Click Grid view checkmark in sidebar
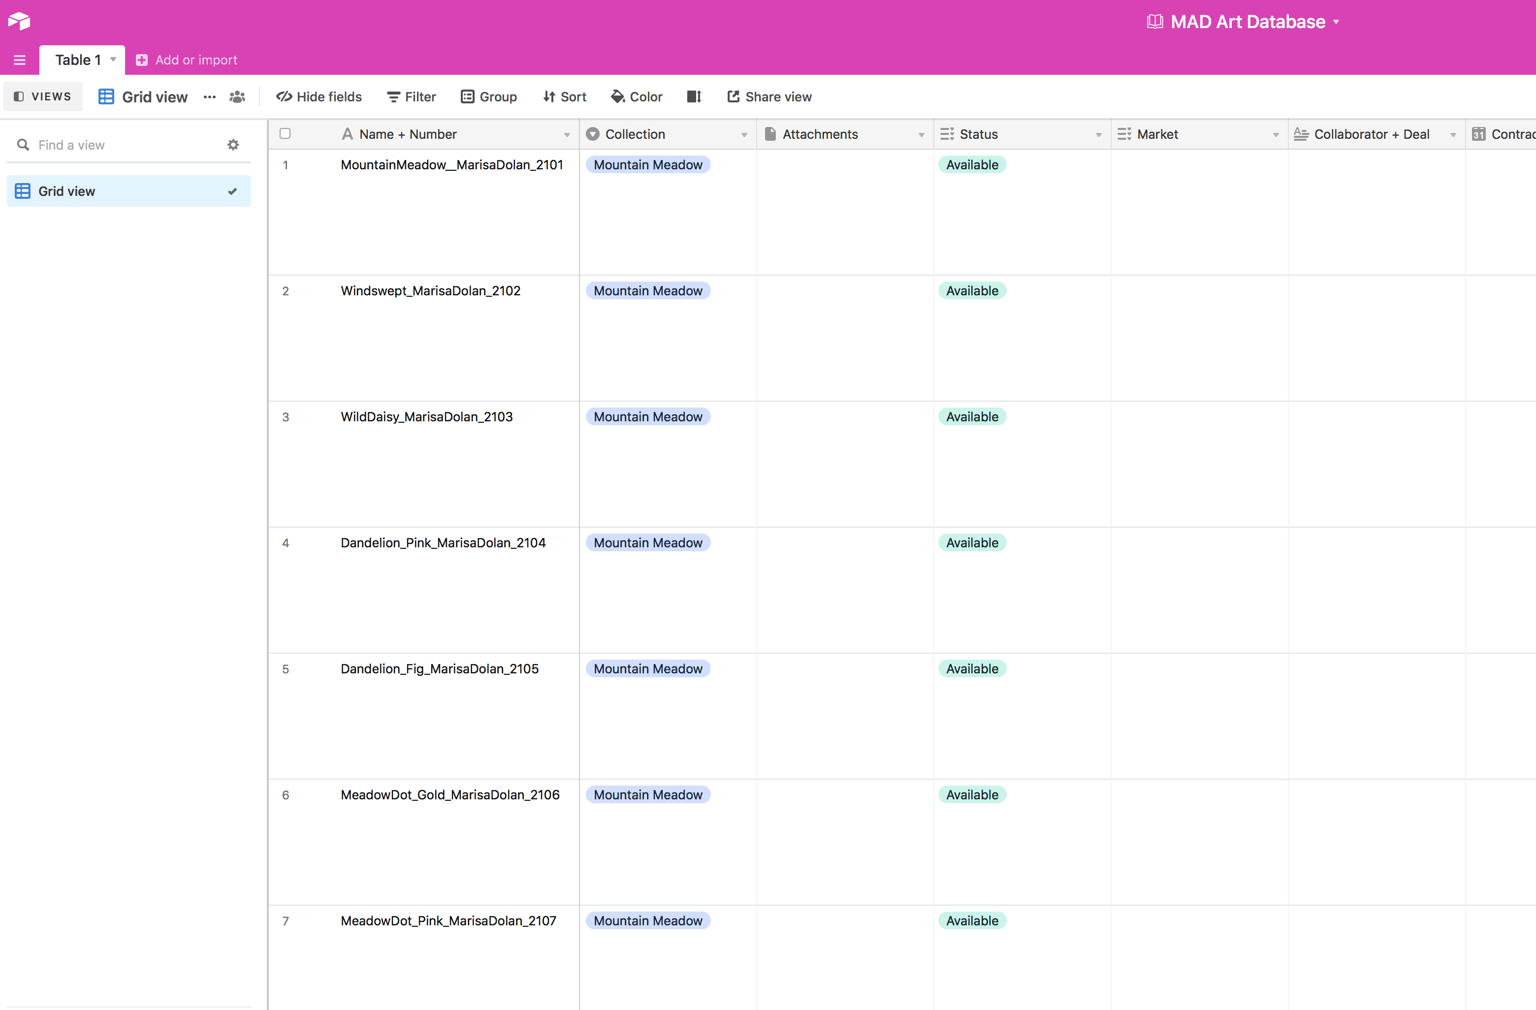 (x=232, y=191)
